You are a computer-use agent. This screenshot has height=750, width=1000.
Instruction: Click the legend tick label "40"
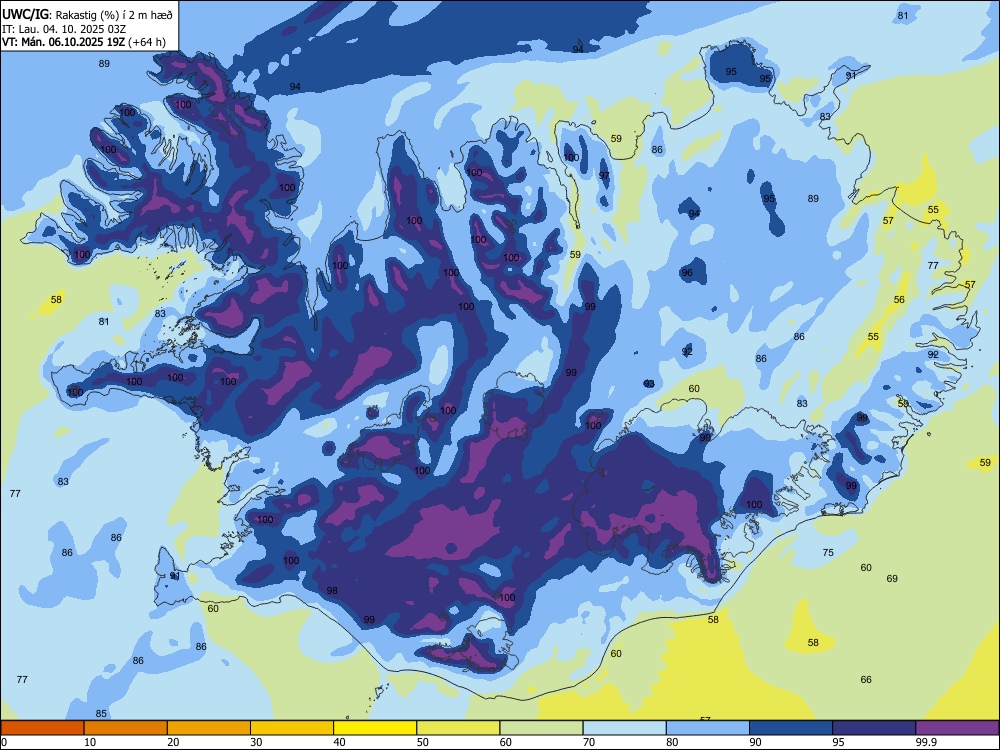click(x=340, y=742)
